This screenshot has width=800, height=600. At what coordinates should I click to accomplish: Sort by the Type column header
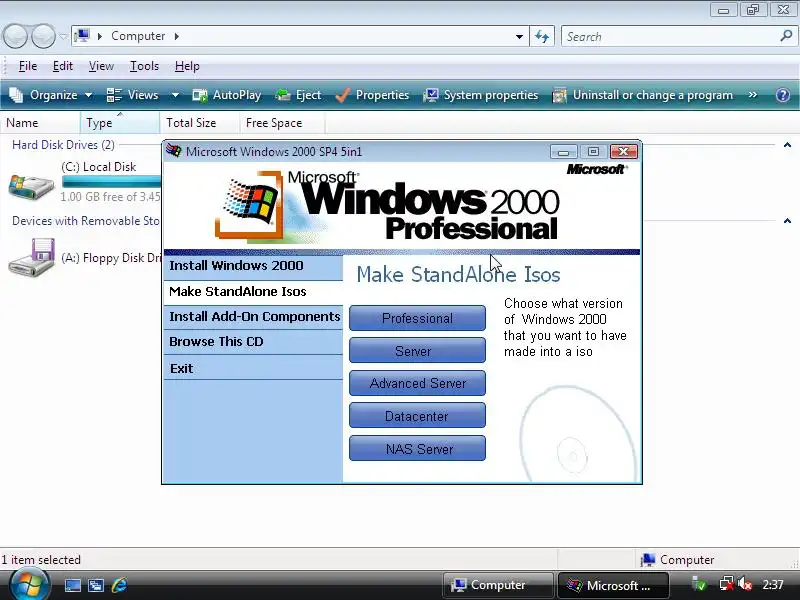(120, 123)
